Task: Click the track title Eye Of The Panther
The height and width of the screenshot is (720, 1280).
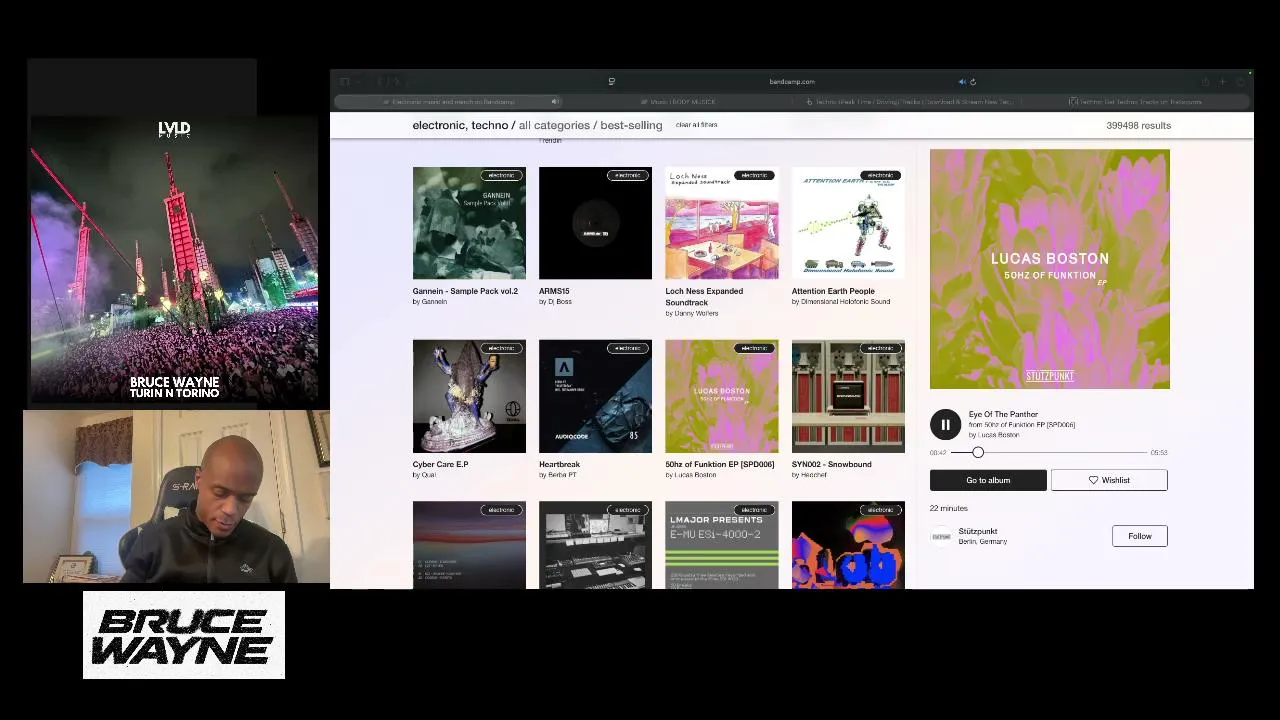Action: click(x=1003, y=414)
